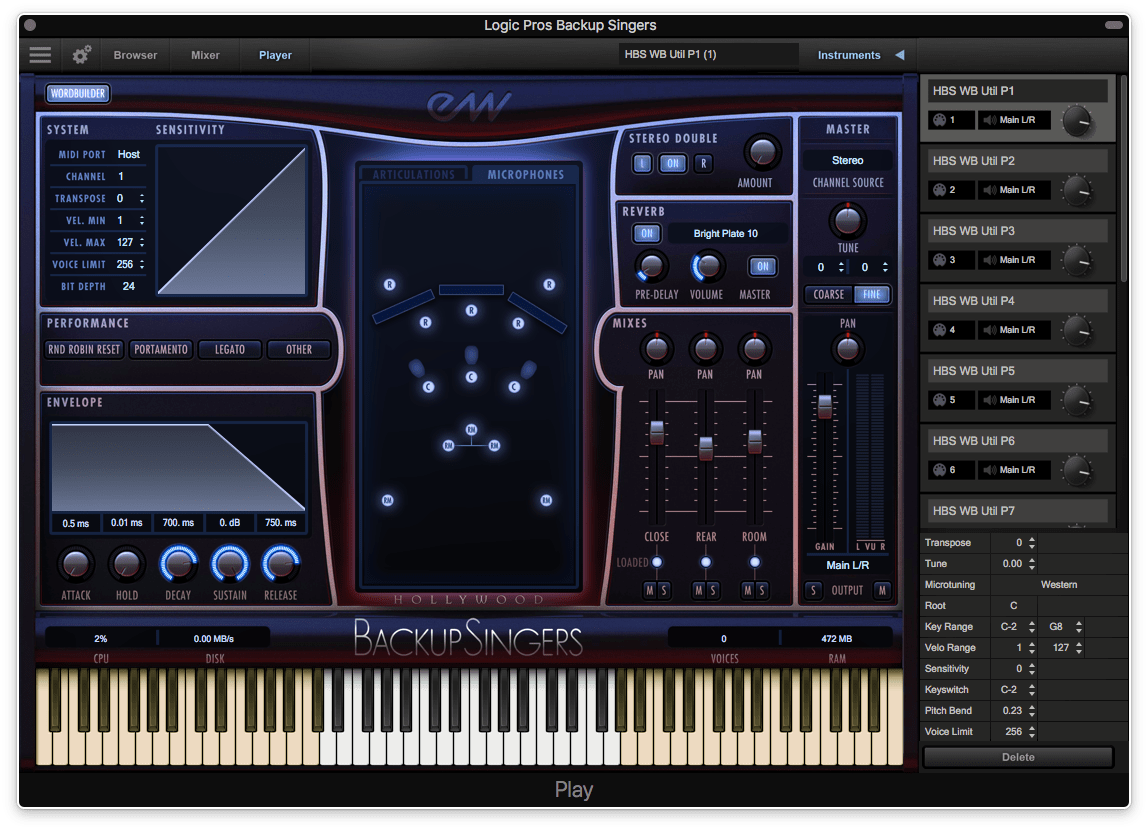
Task: Click the Master Pan knob
Action: pyautogui.click(x=847, y=348)
